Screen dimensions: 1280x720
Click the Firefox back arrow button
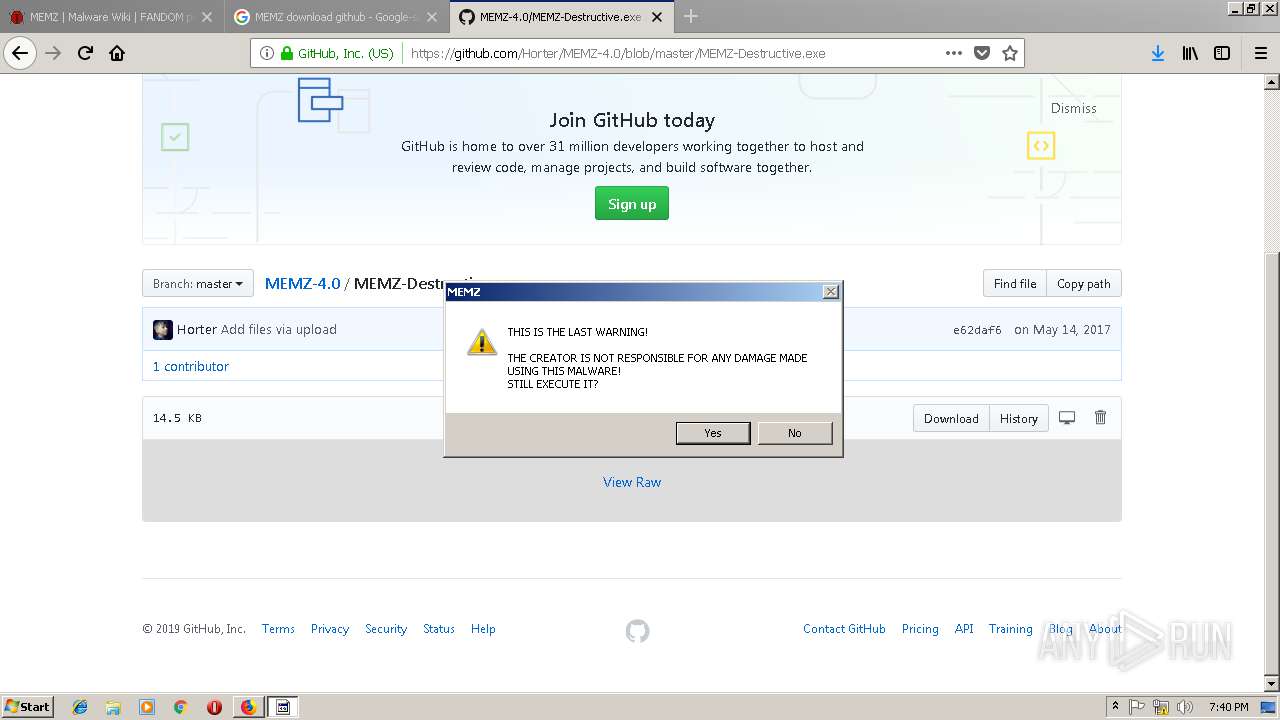coord(20,53)
